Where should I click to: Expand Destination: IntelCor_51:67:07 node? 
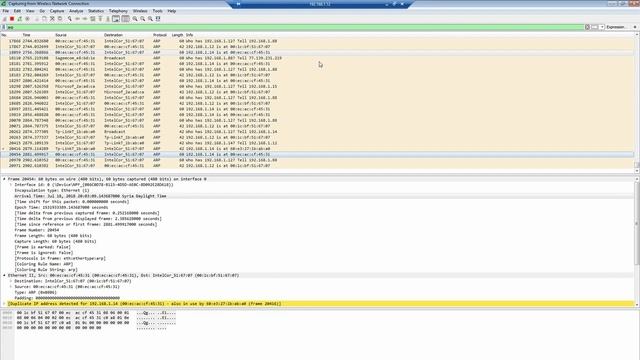(x=11, y=281)
